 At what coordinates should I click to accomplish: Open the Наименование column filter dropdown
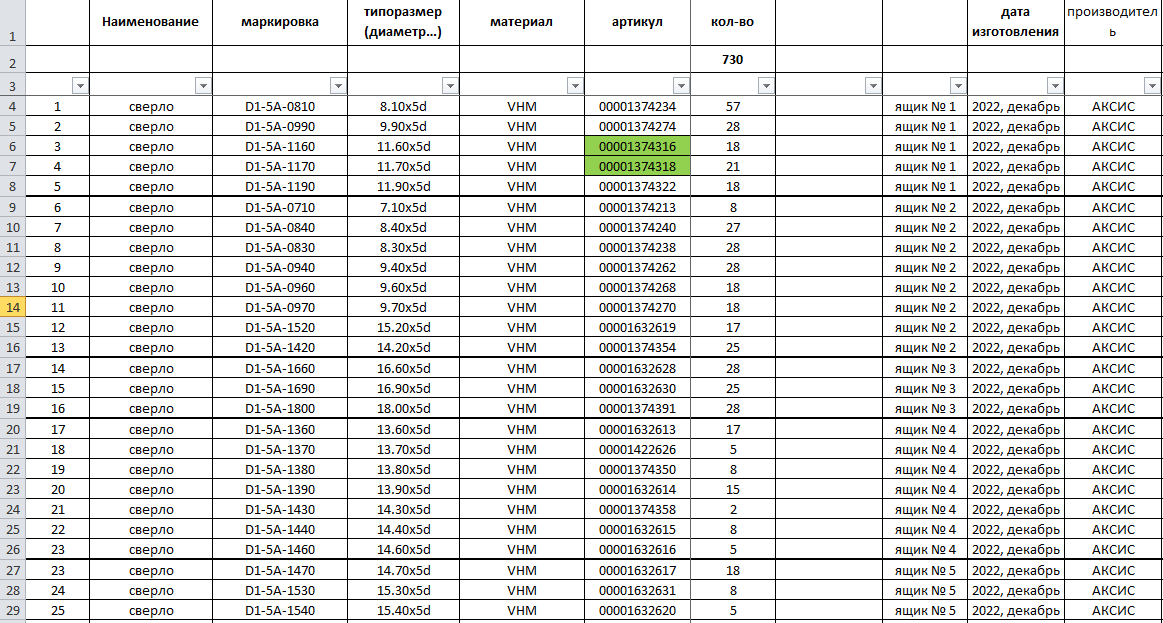(x=203, y=86)
